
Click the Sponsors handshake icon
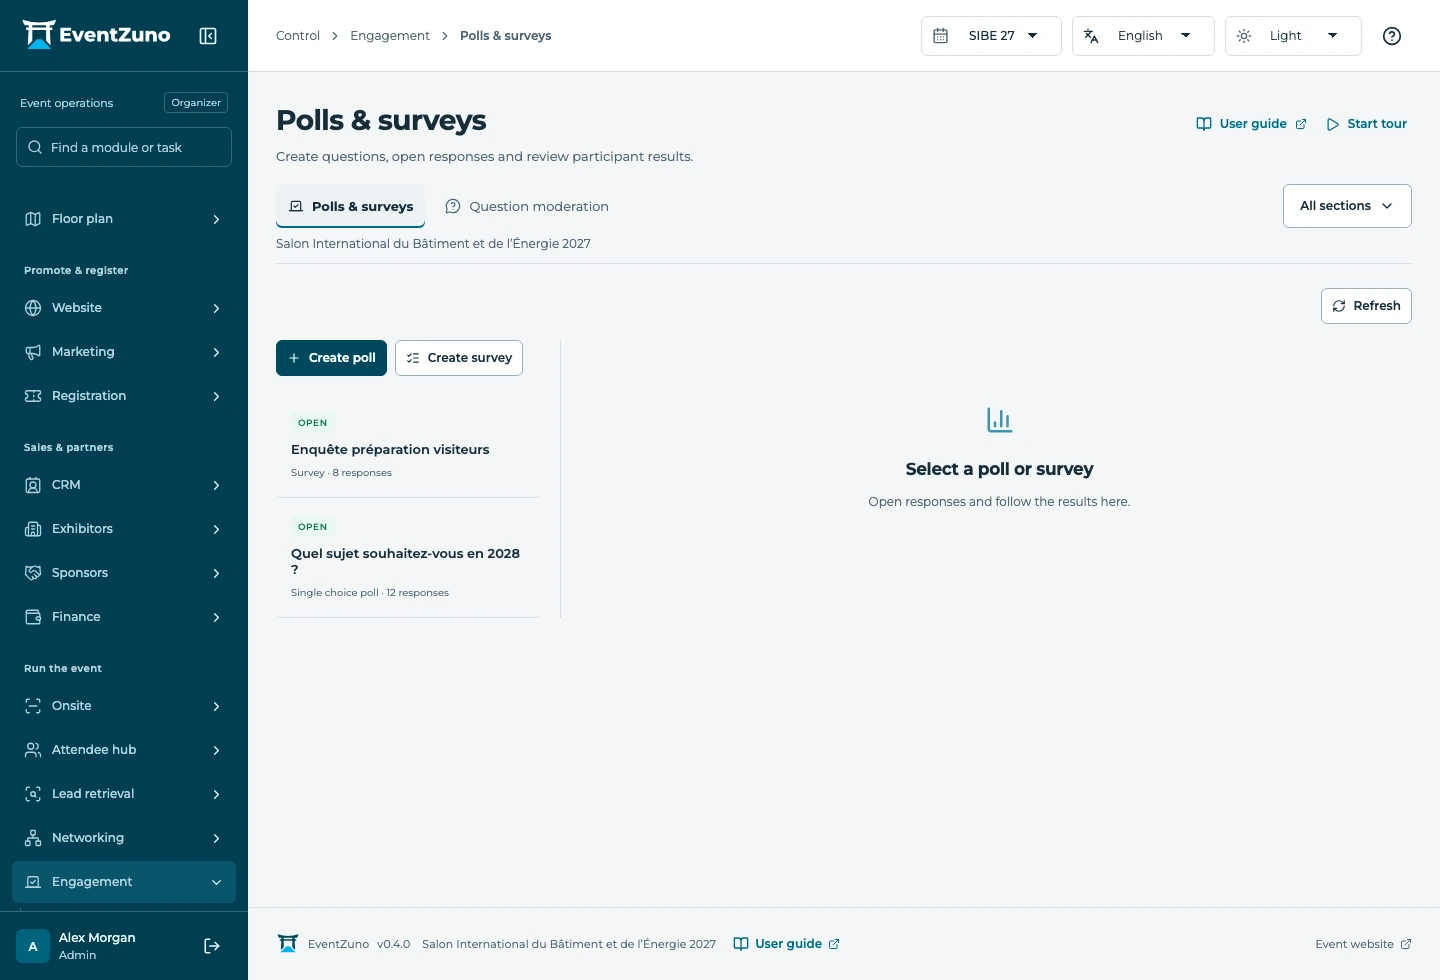[x=33, y=573]
